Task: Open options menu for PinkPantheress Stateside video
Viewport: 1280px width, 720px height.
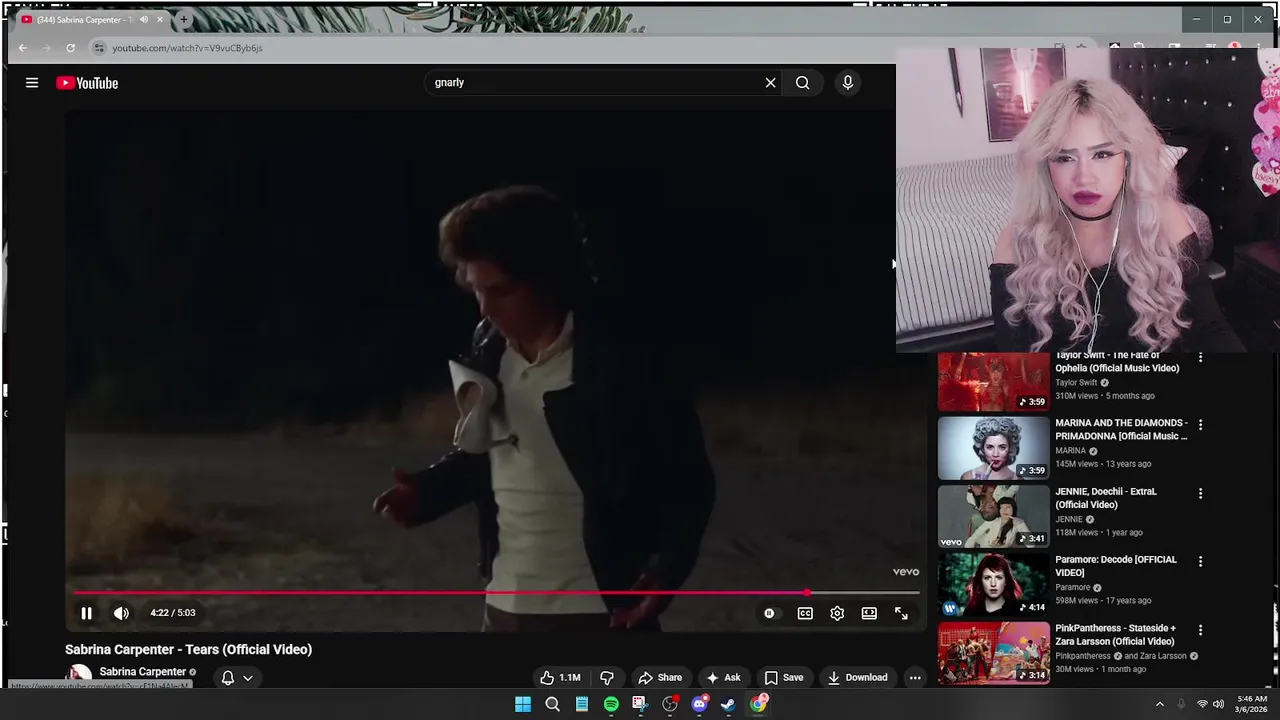Action: (x=1200, y=630)
